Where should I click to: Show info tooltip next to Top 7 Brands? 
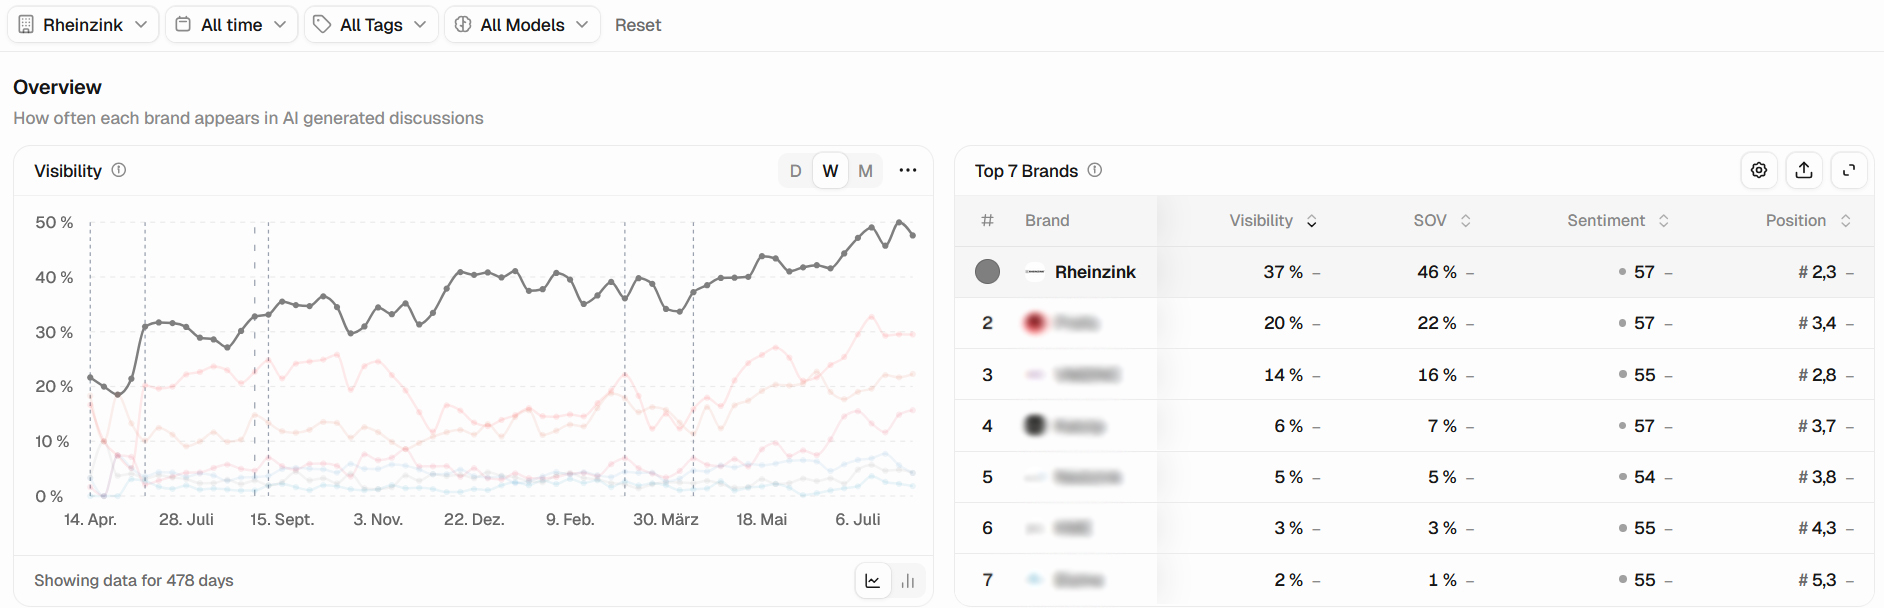(1095, 170)
